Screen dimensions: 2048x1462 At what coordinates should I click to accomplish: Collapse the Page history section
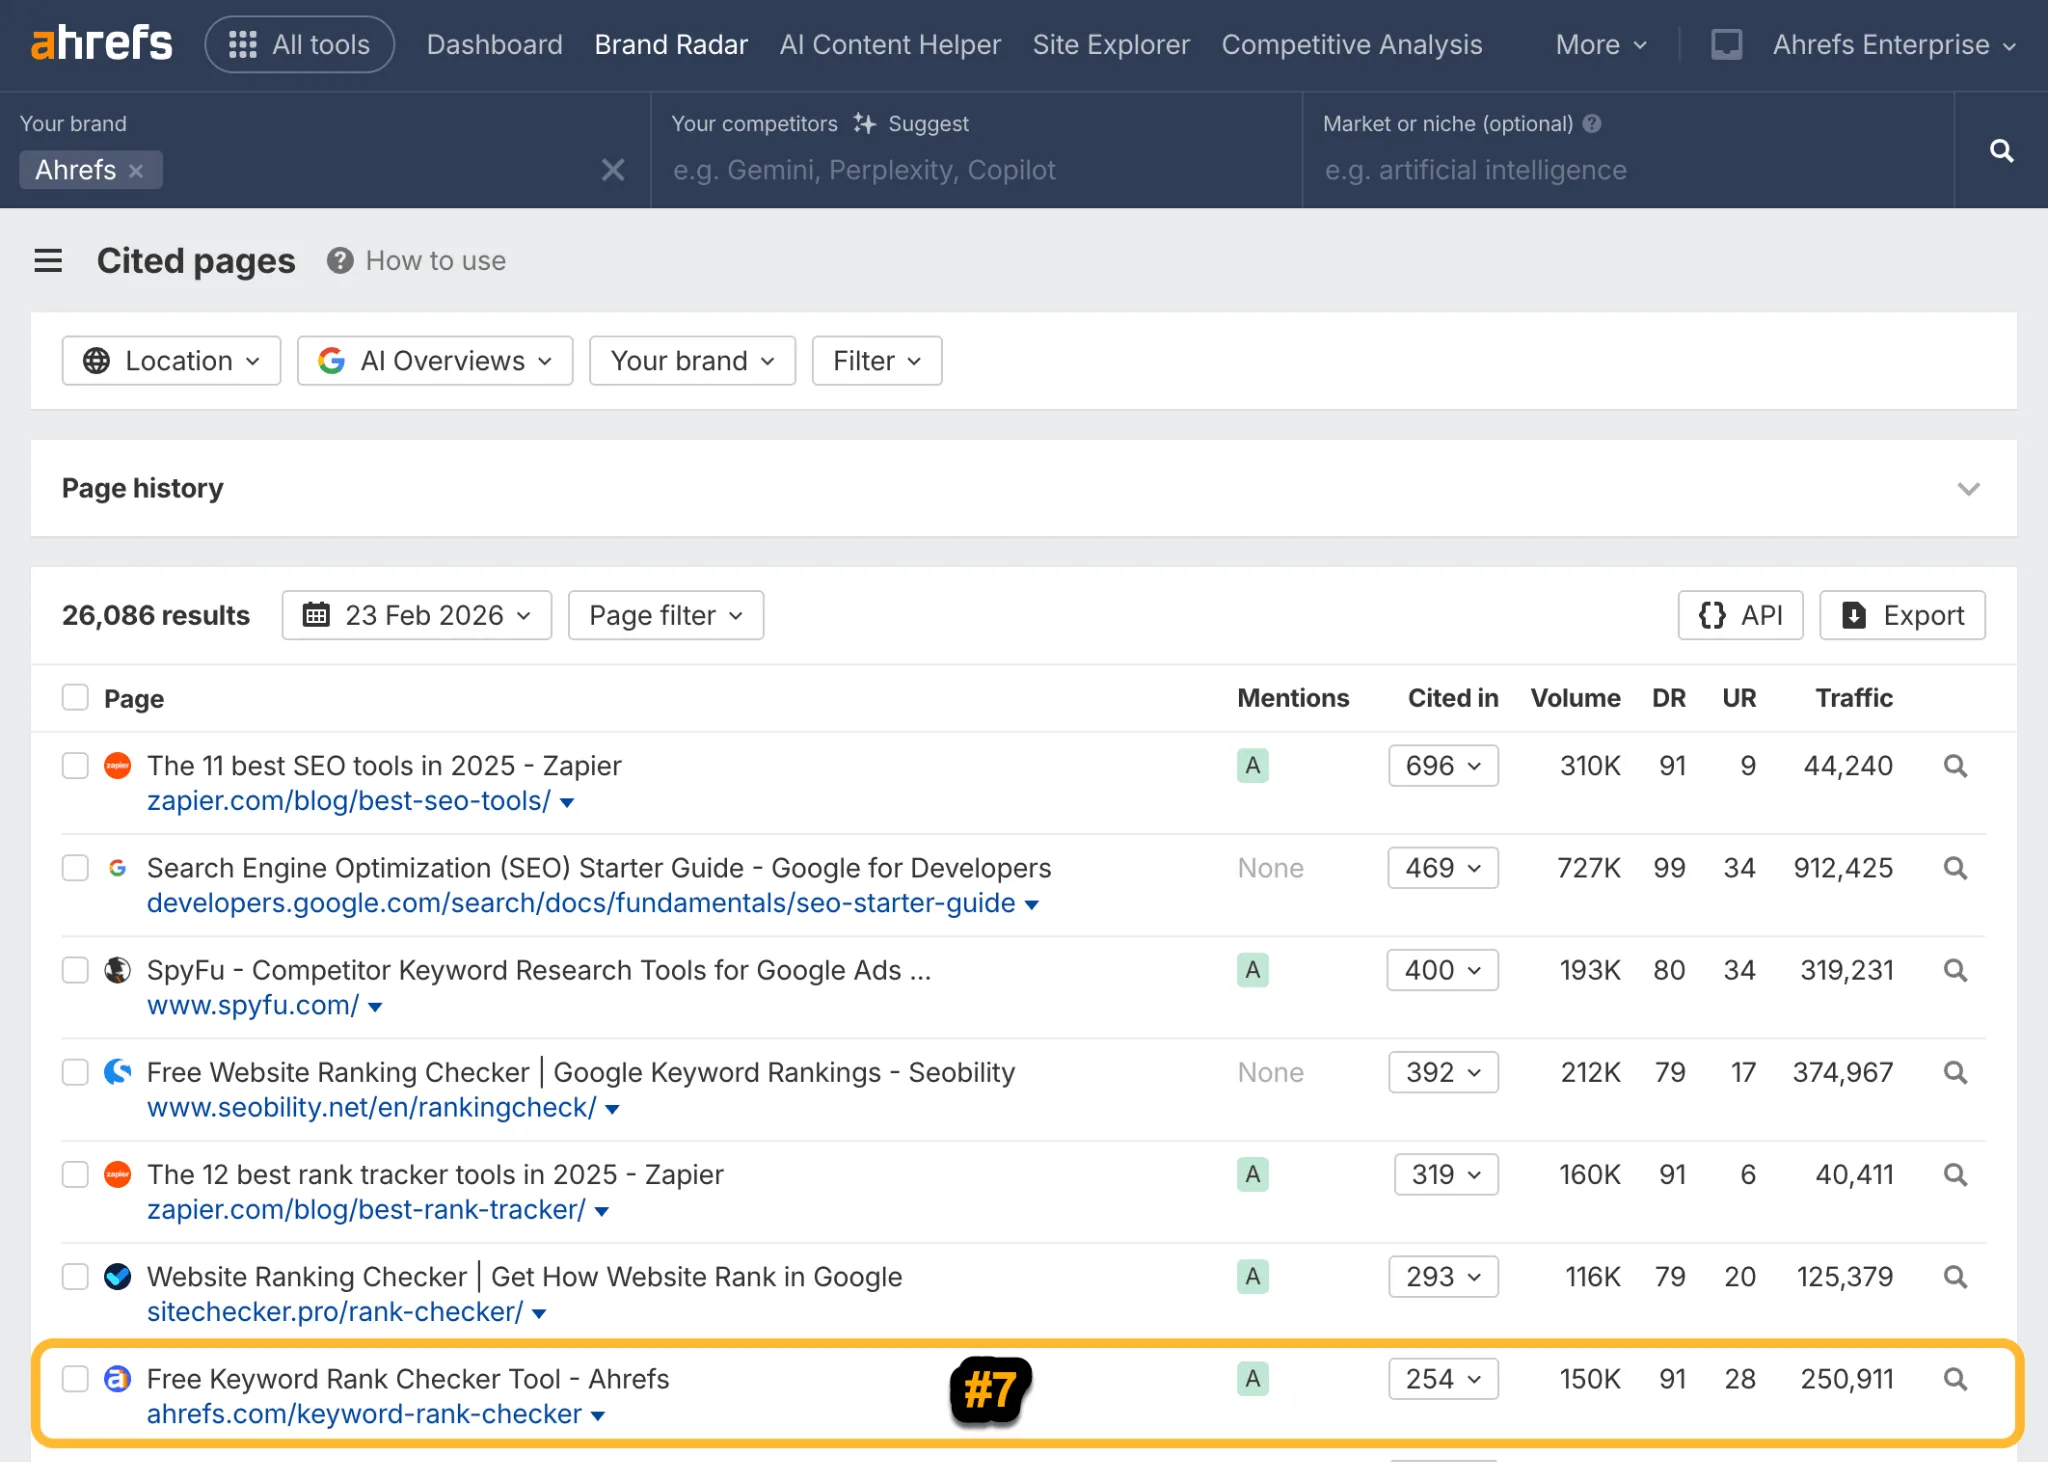coord(1968,489)
